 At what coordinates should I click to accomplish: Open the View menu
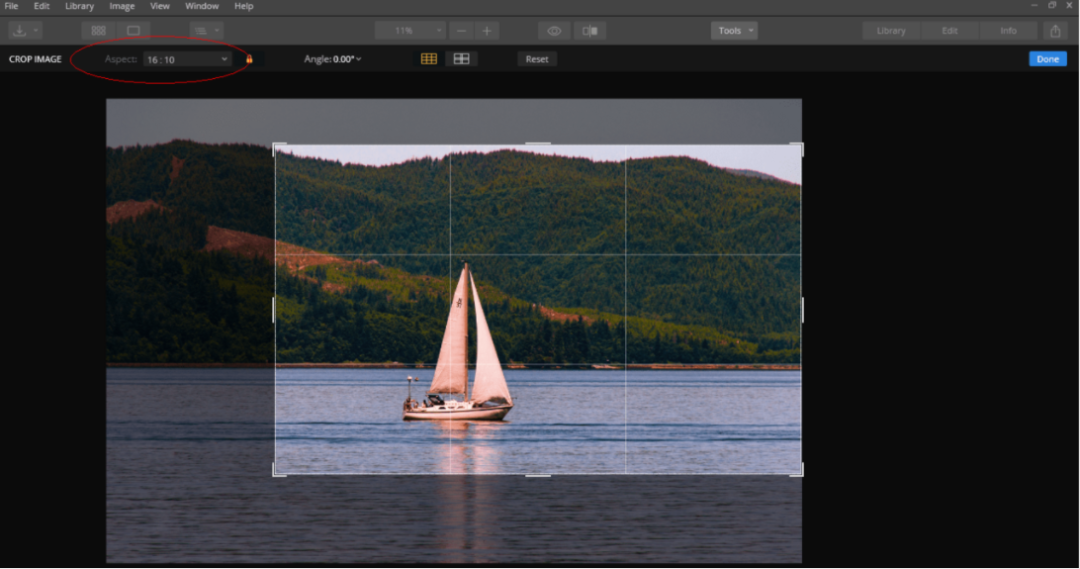tap(160, 6)
